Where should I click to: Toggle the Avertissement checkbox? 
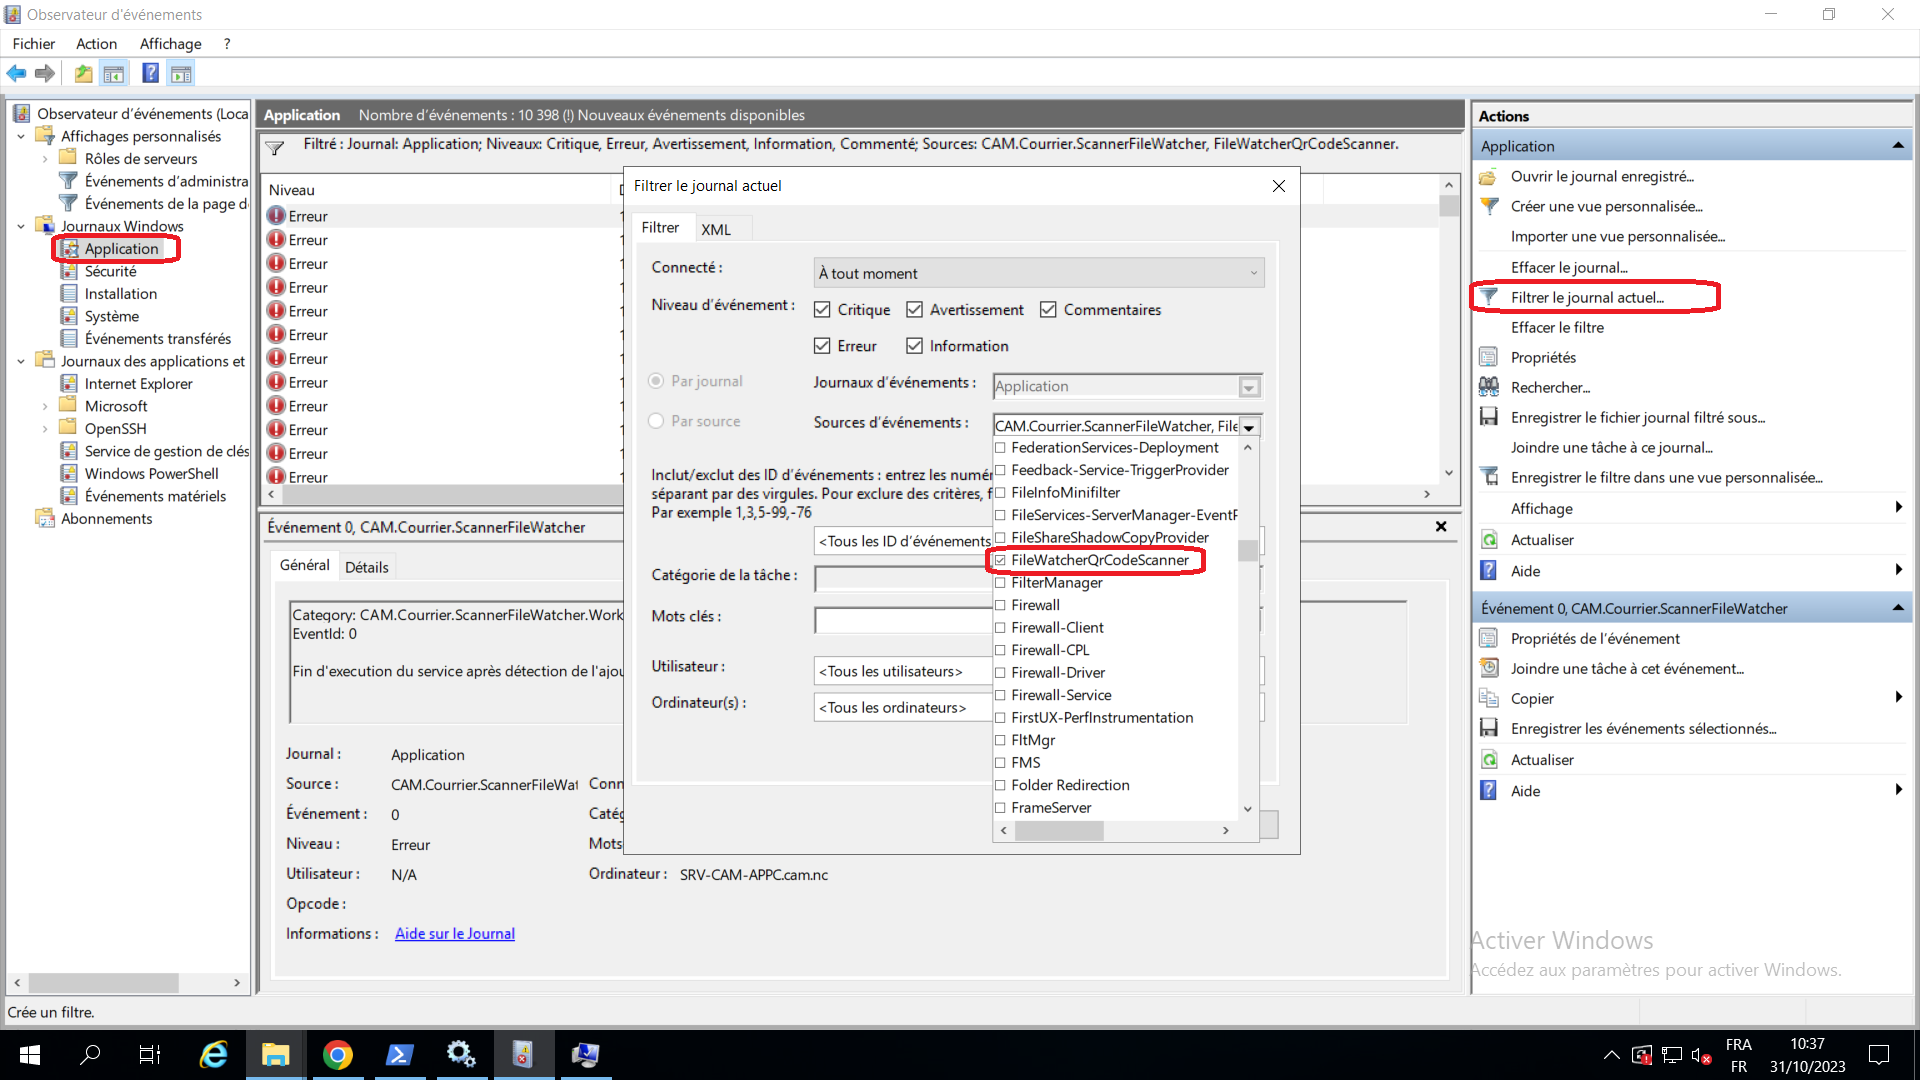[914, 310]
